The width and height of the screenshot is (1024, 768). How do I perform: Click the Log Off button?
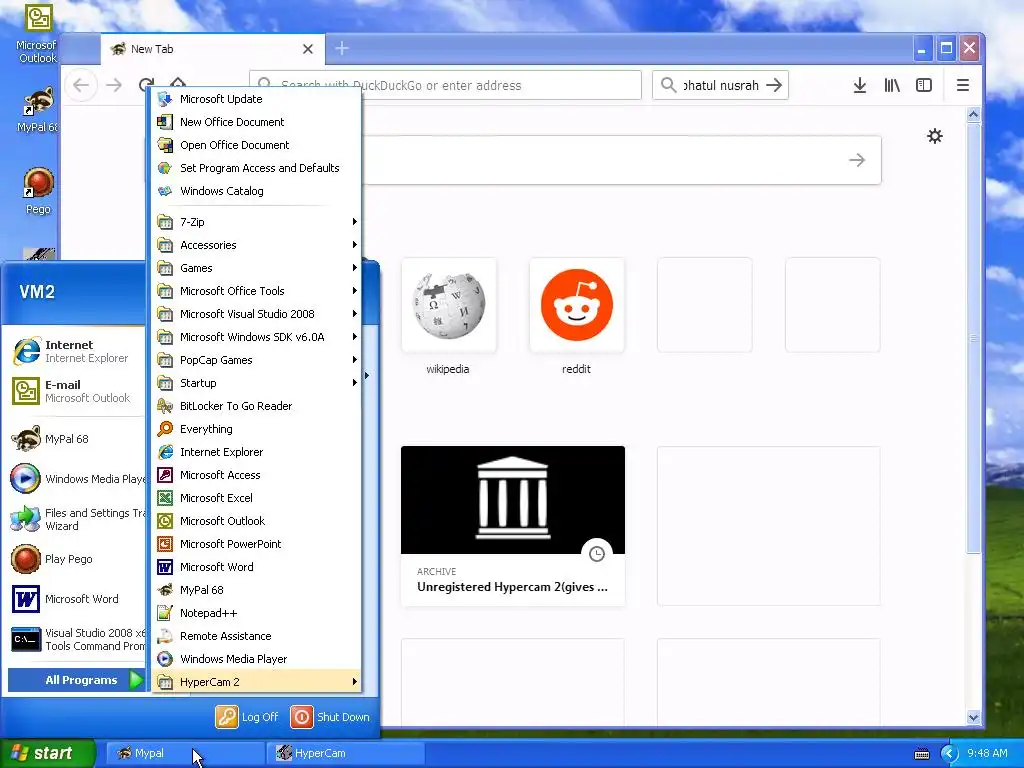pyautogui.click(x=248, y=716)
